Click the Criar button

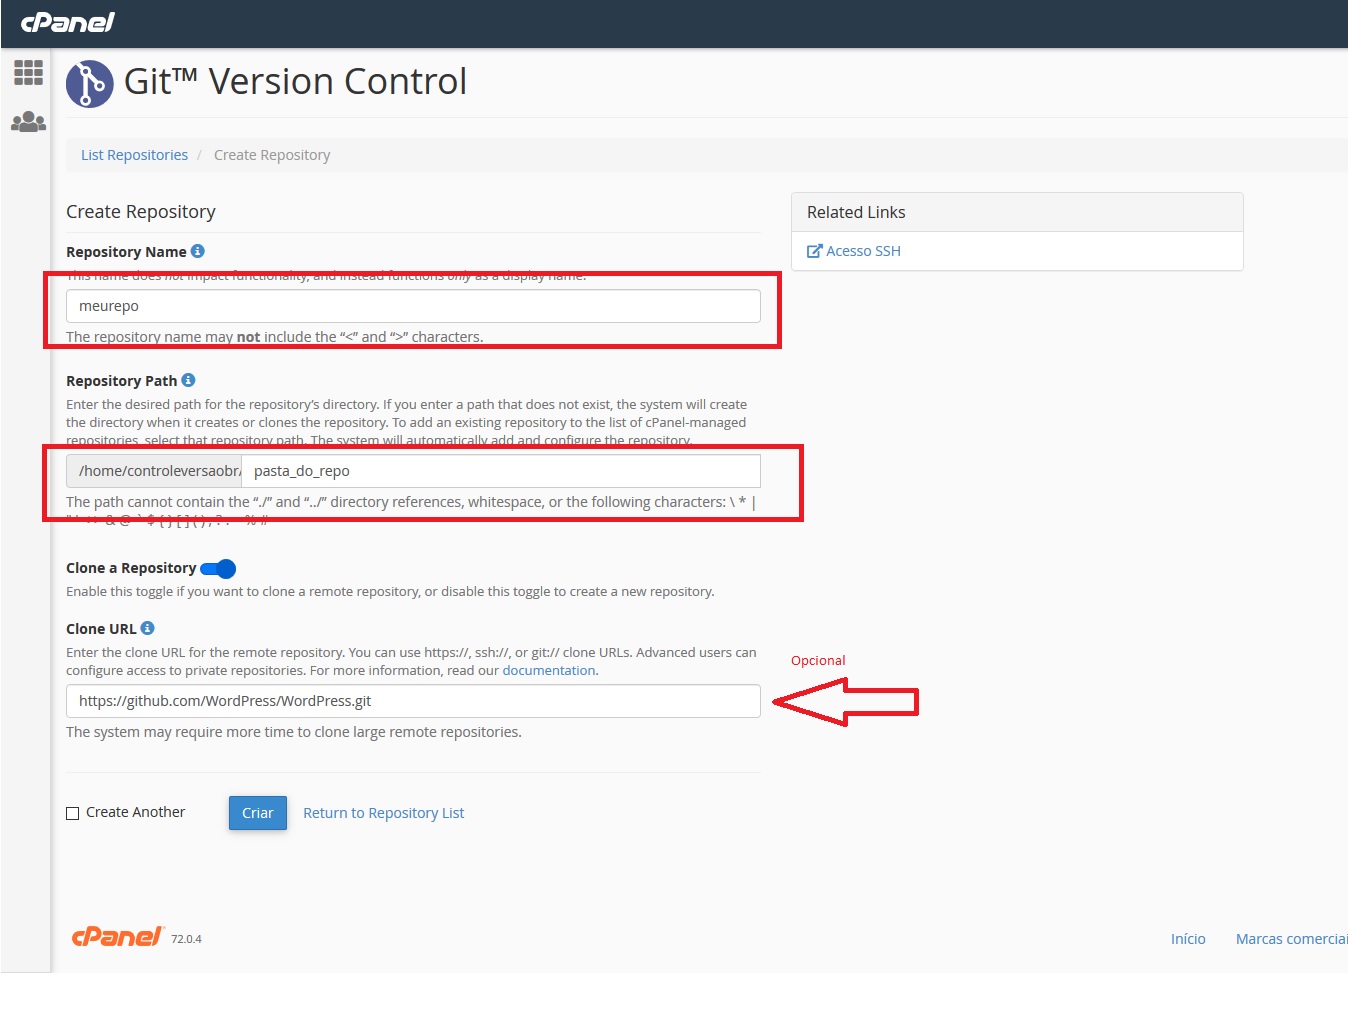click(258, 813)
